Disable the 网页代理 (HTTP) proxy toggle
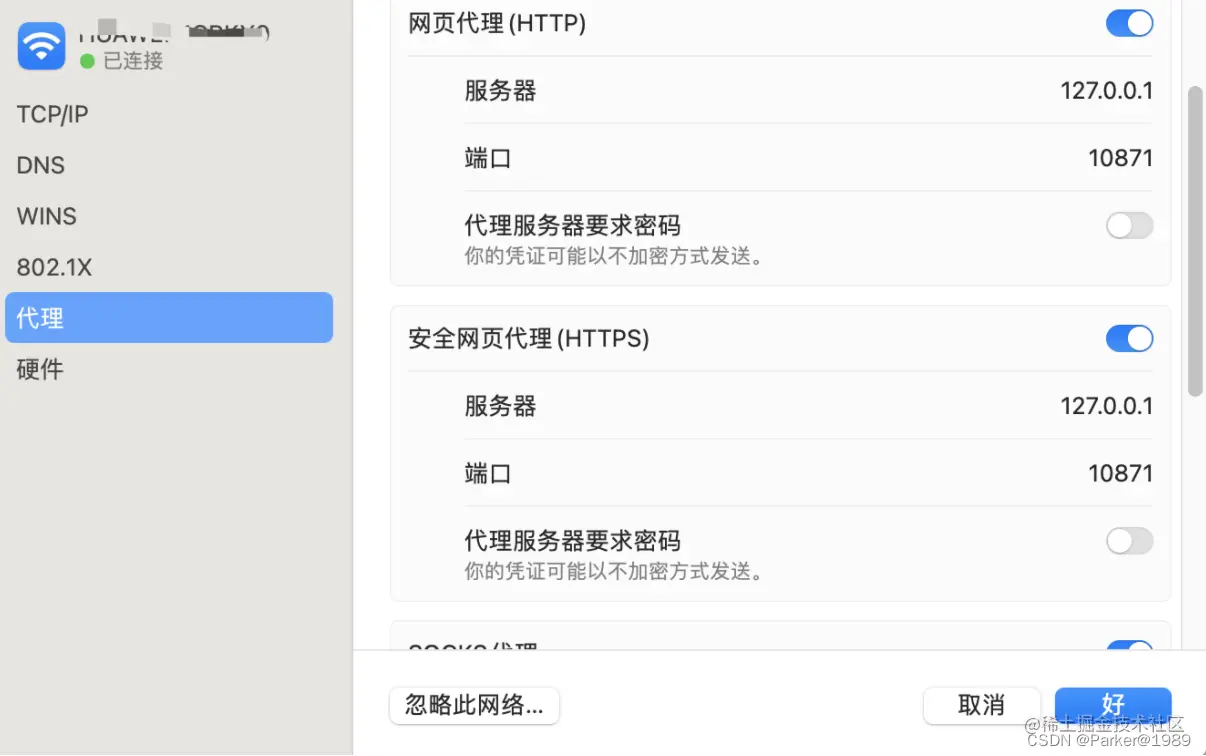The image size is (1206, 756). tap(1129, 23)
